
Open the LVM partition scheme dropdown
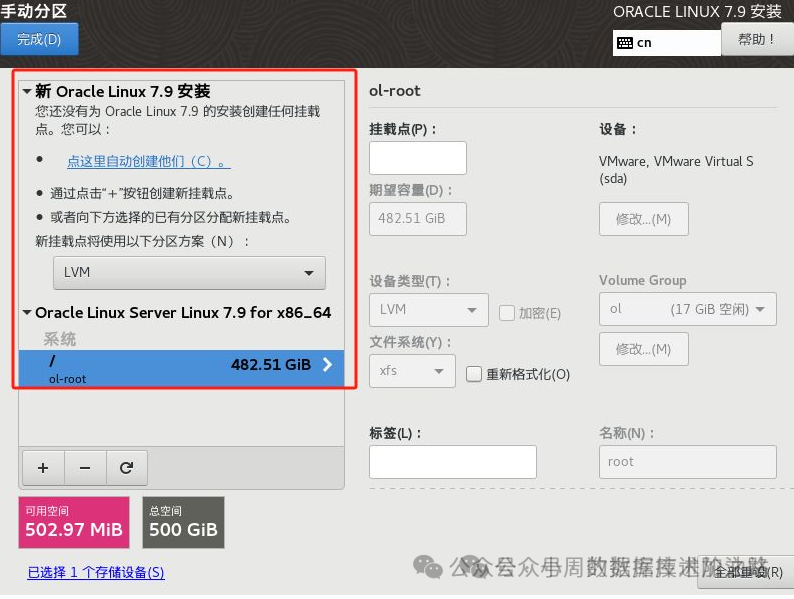pyautogui.click(x=189, y=273)
